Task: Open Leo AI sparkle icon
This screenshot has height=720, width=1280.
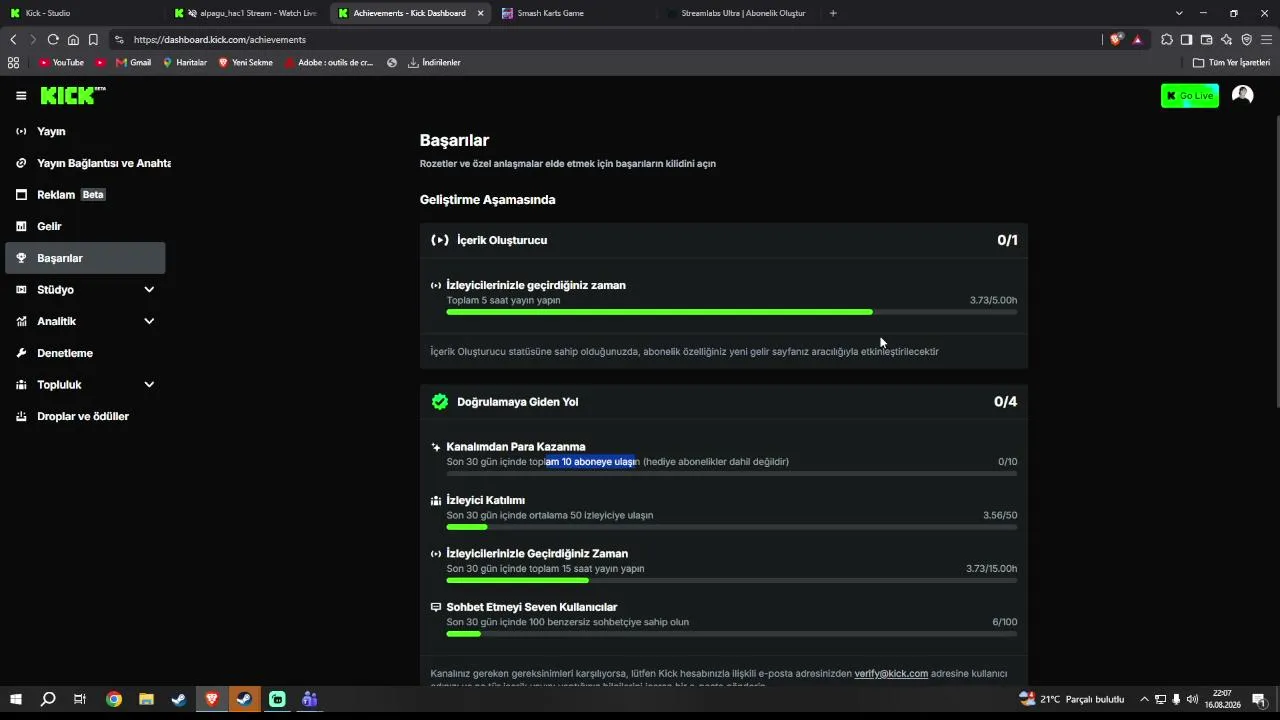Action: click(x=1226, y=39)
